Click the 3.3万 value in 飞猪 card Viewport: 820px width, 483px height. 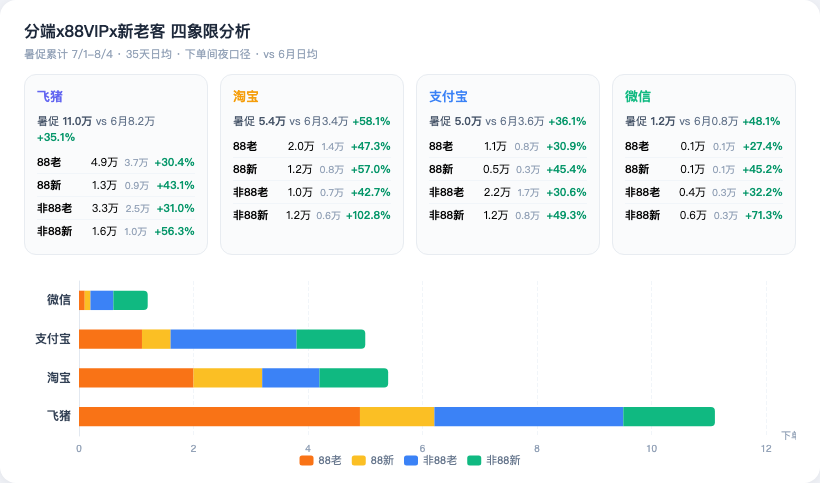point(105,209)
